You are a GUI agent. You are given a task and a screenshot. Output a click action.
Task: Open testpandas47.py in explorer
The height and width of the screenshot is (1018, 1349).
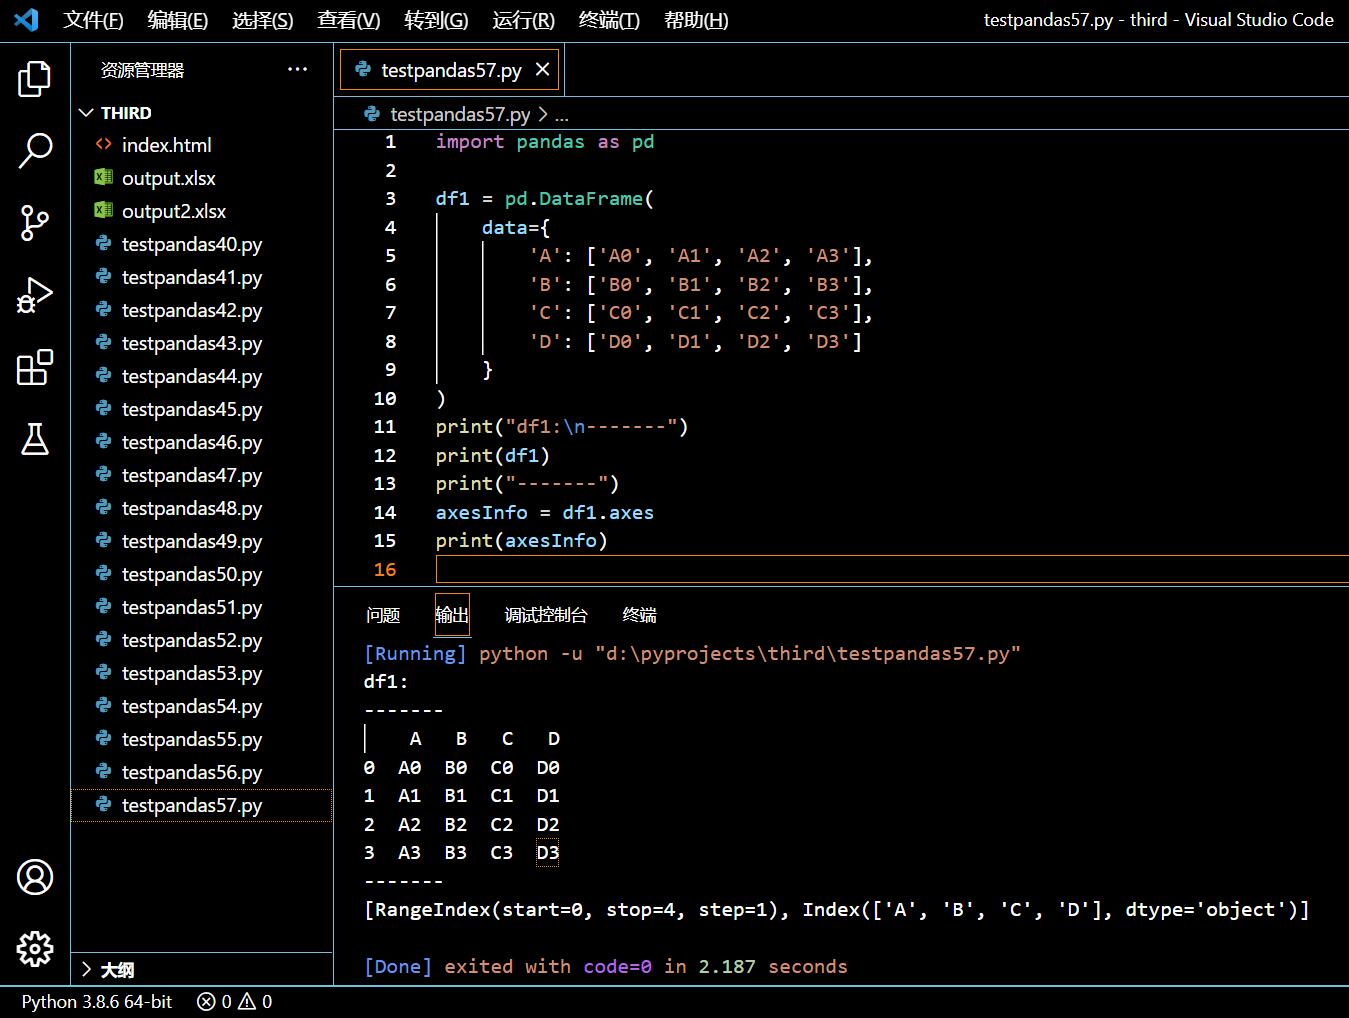coord(202,475)
